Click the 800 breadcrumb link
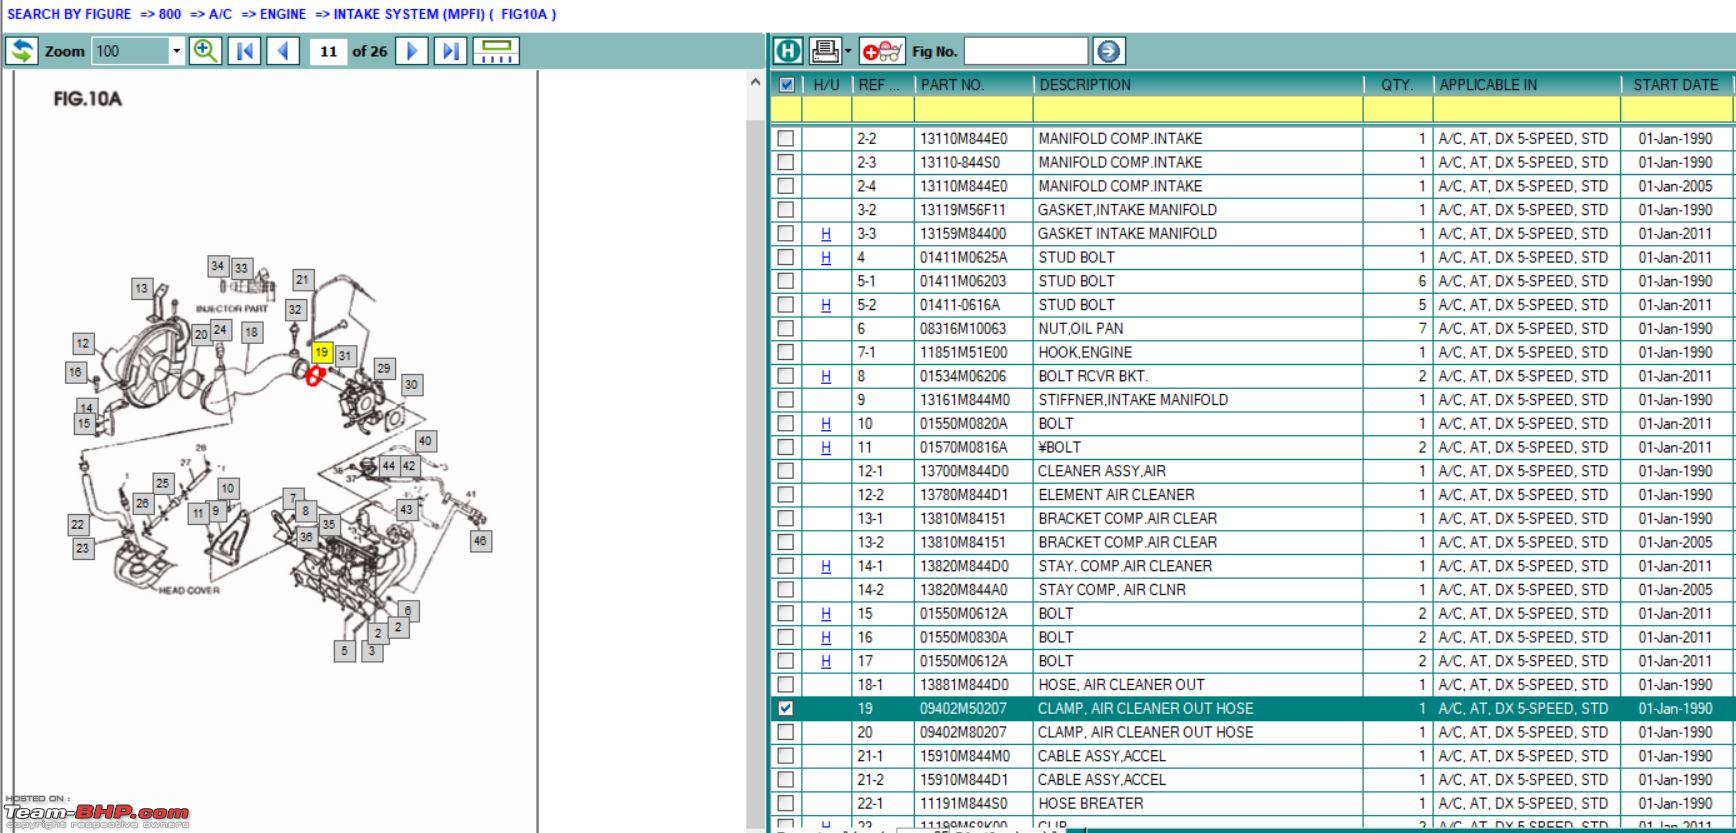The image size is (1736, 833). click(170, 14)
